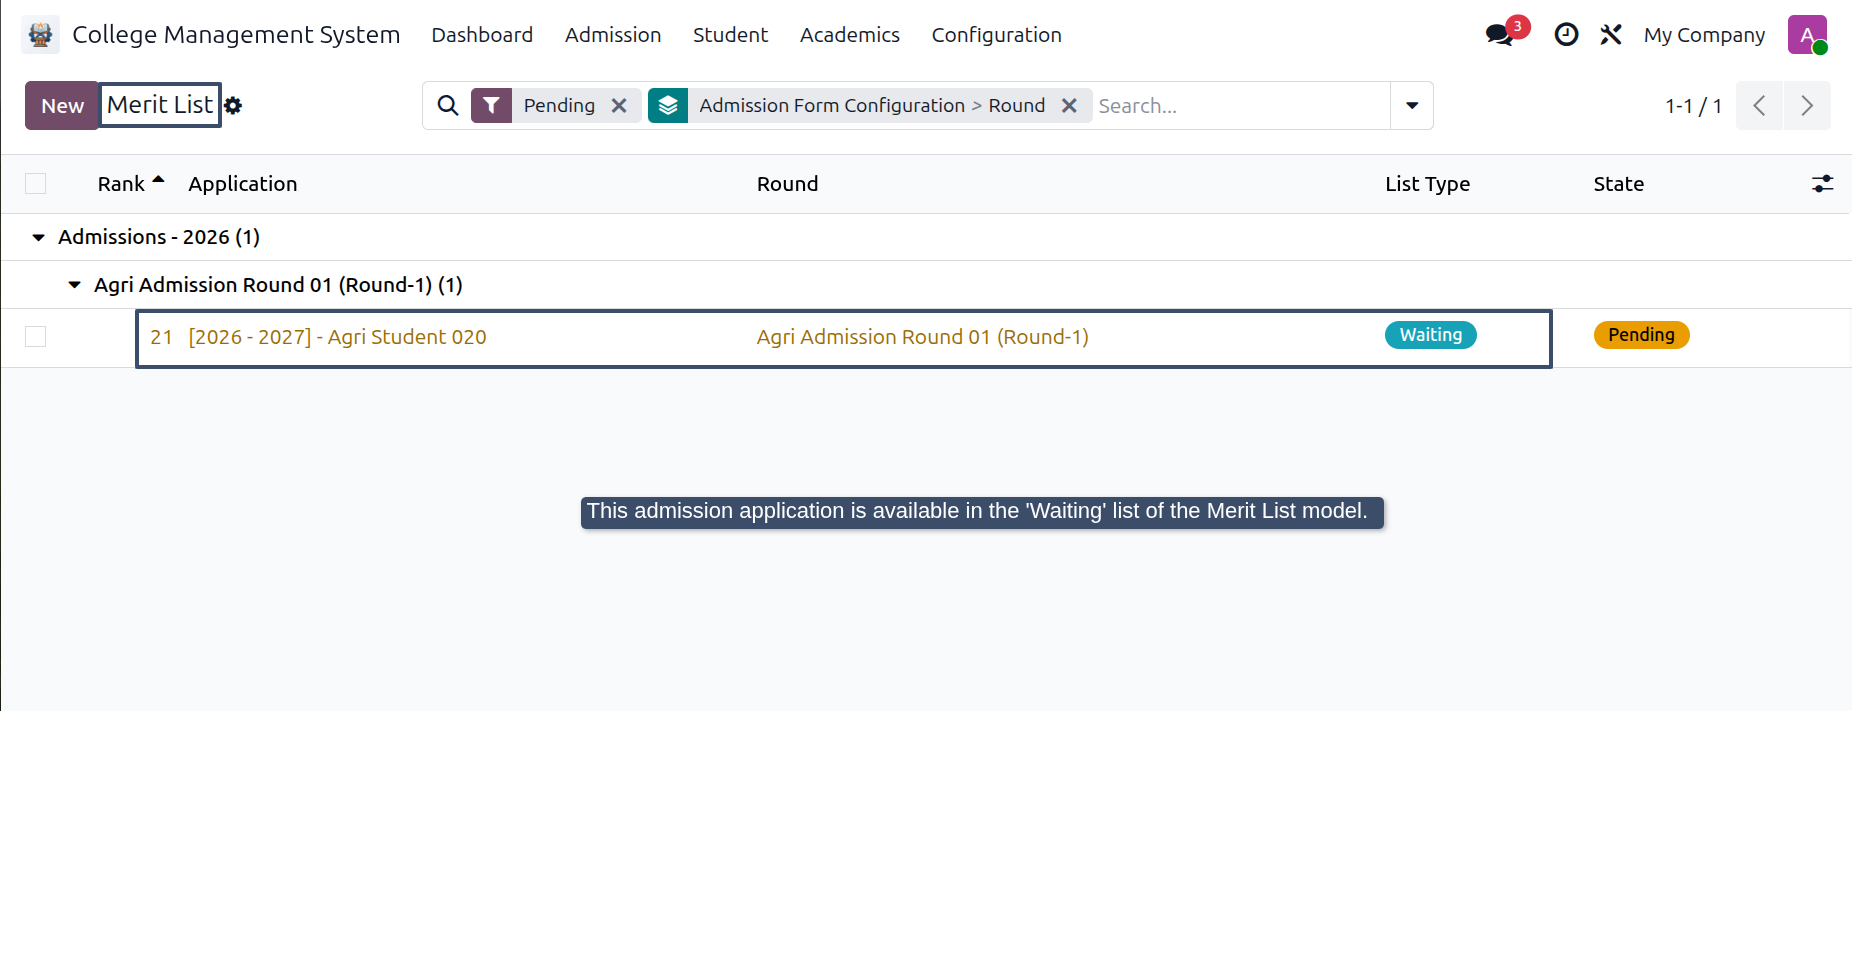The height and width of the screenshot is (960, 1852).
Task: Toggle search options dropdown arrow
Action: point(1412,106)
